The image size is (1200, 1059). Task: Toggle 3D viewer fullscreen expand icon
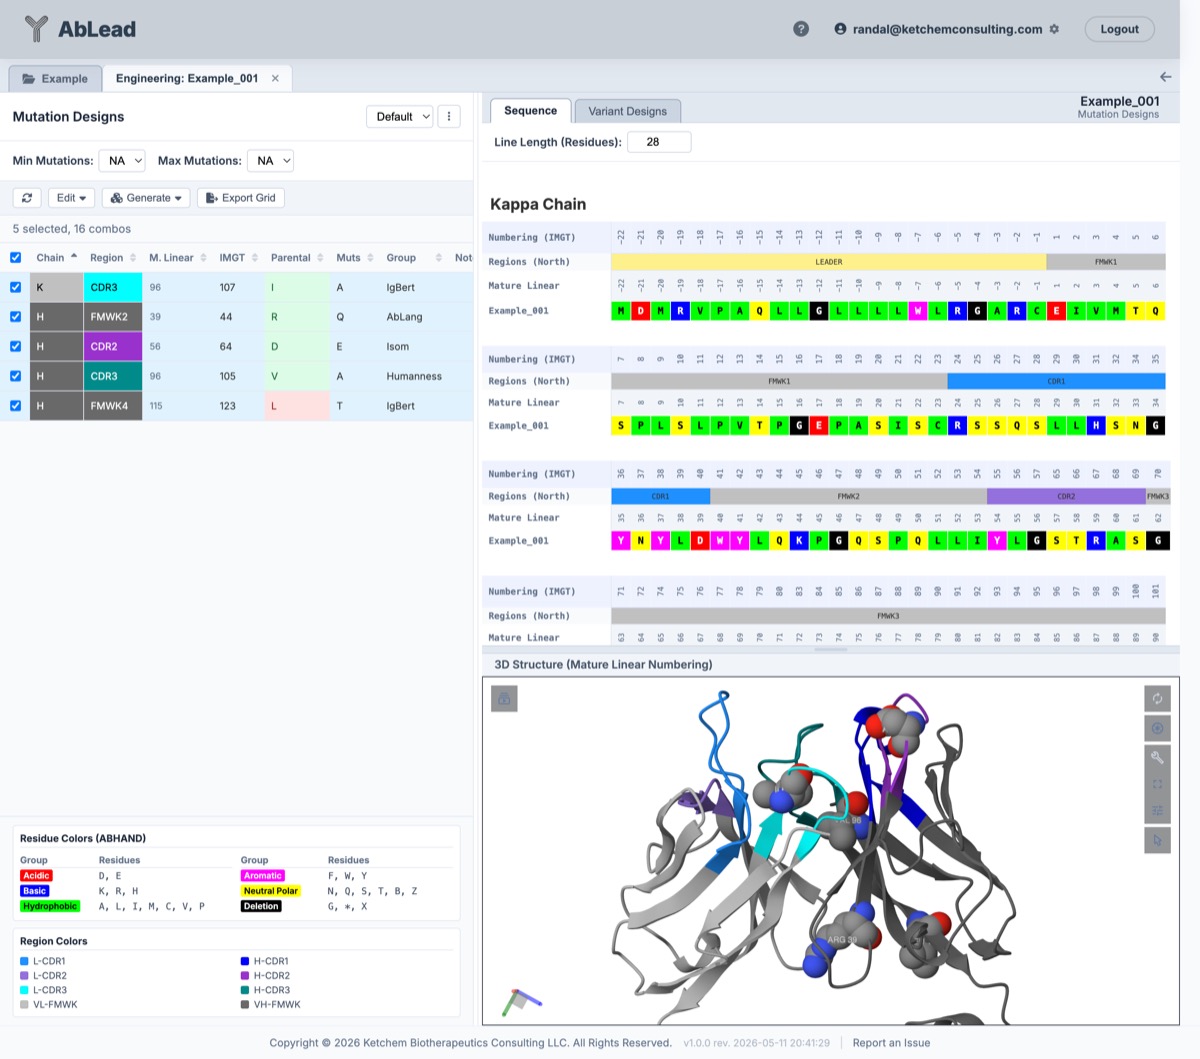click(1157, 785)
